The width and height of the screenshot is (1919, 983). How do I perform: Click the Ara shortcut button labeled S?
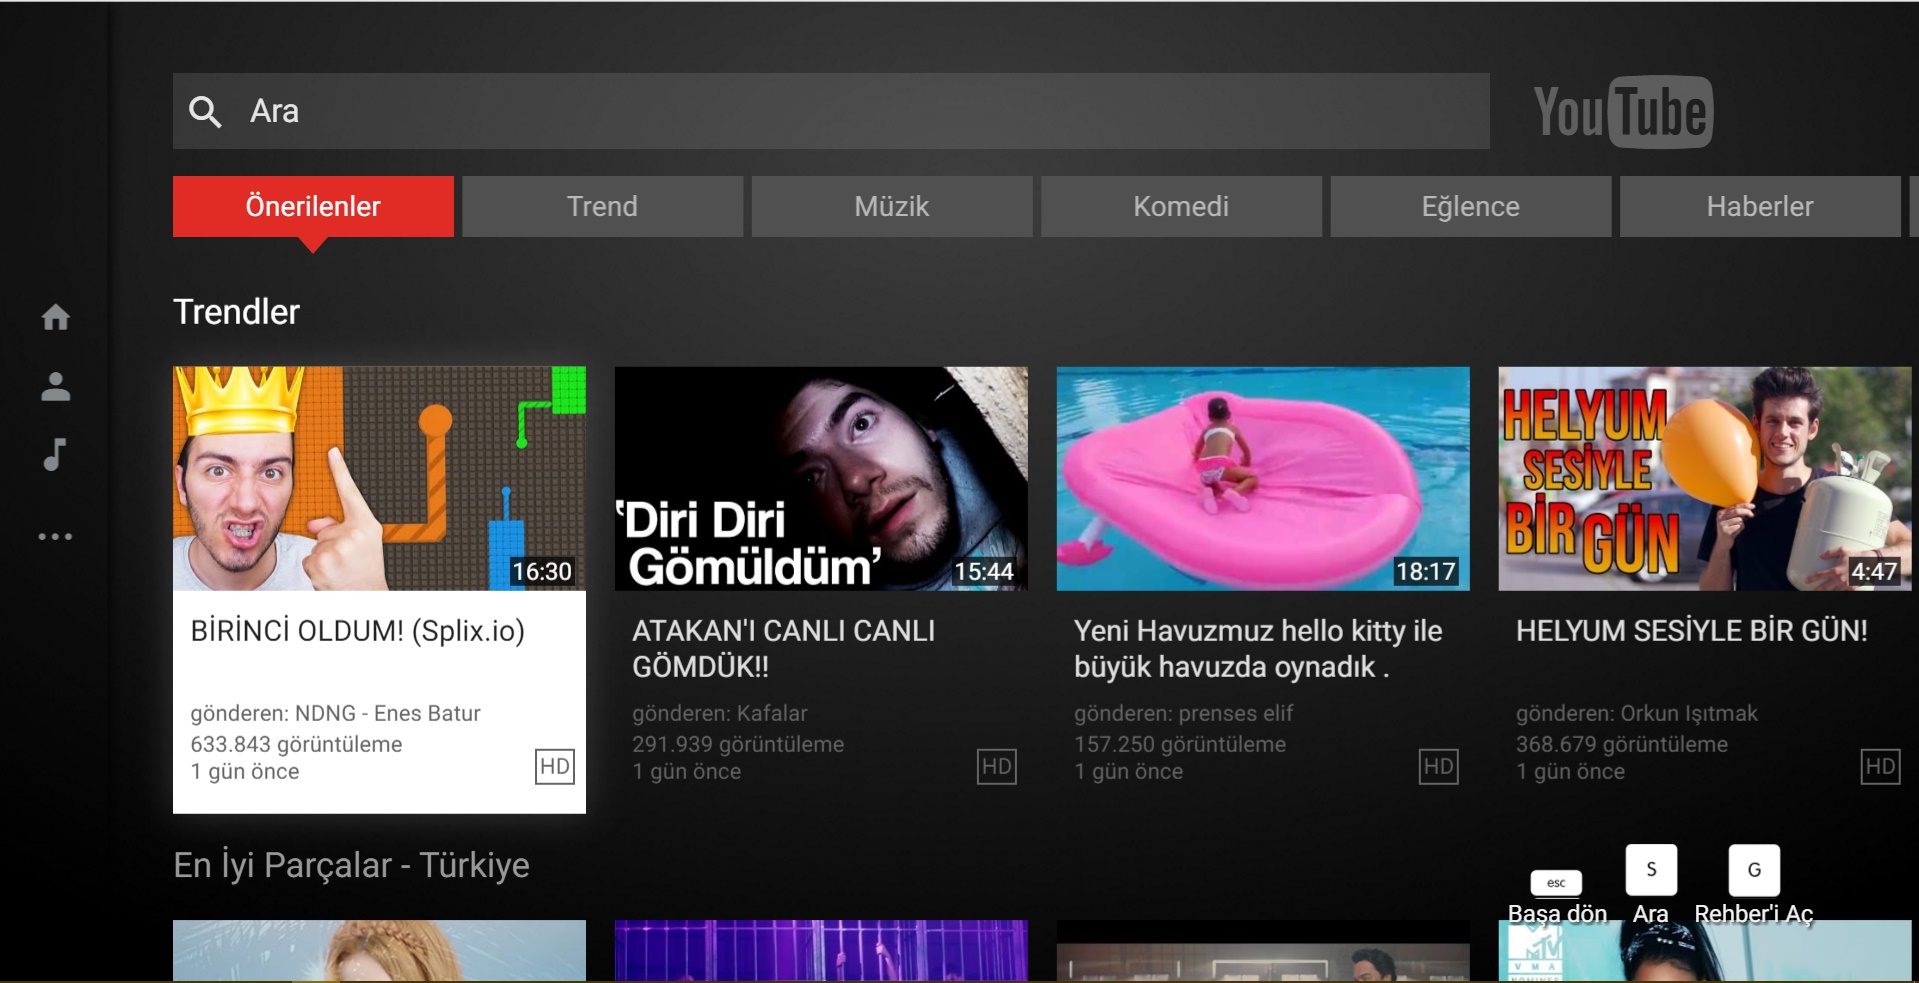pos(1650,870)
